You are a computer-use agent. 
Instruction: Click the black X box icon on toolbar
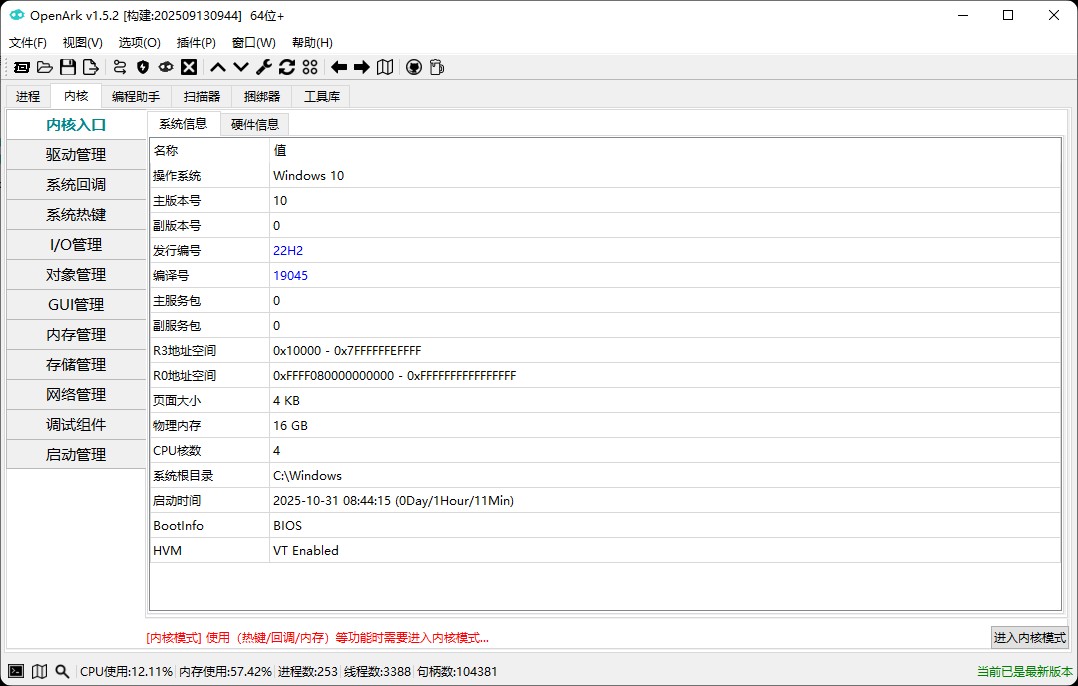coord(189,67)
